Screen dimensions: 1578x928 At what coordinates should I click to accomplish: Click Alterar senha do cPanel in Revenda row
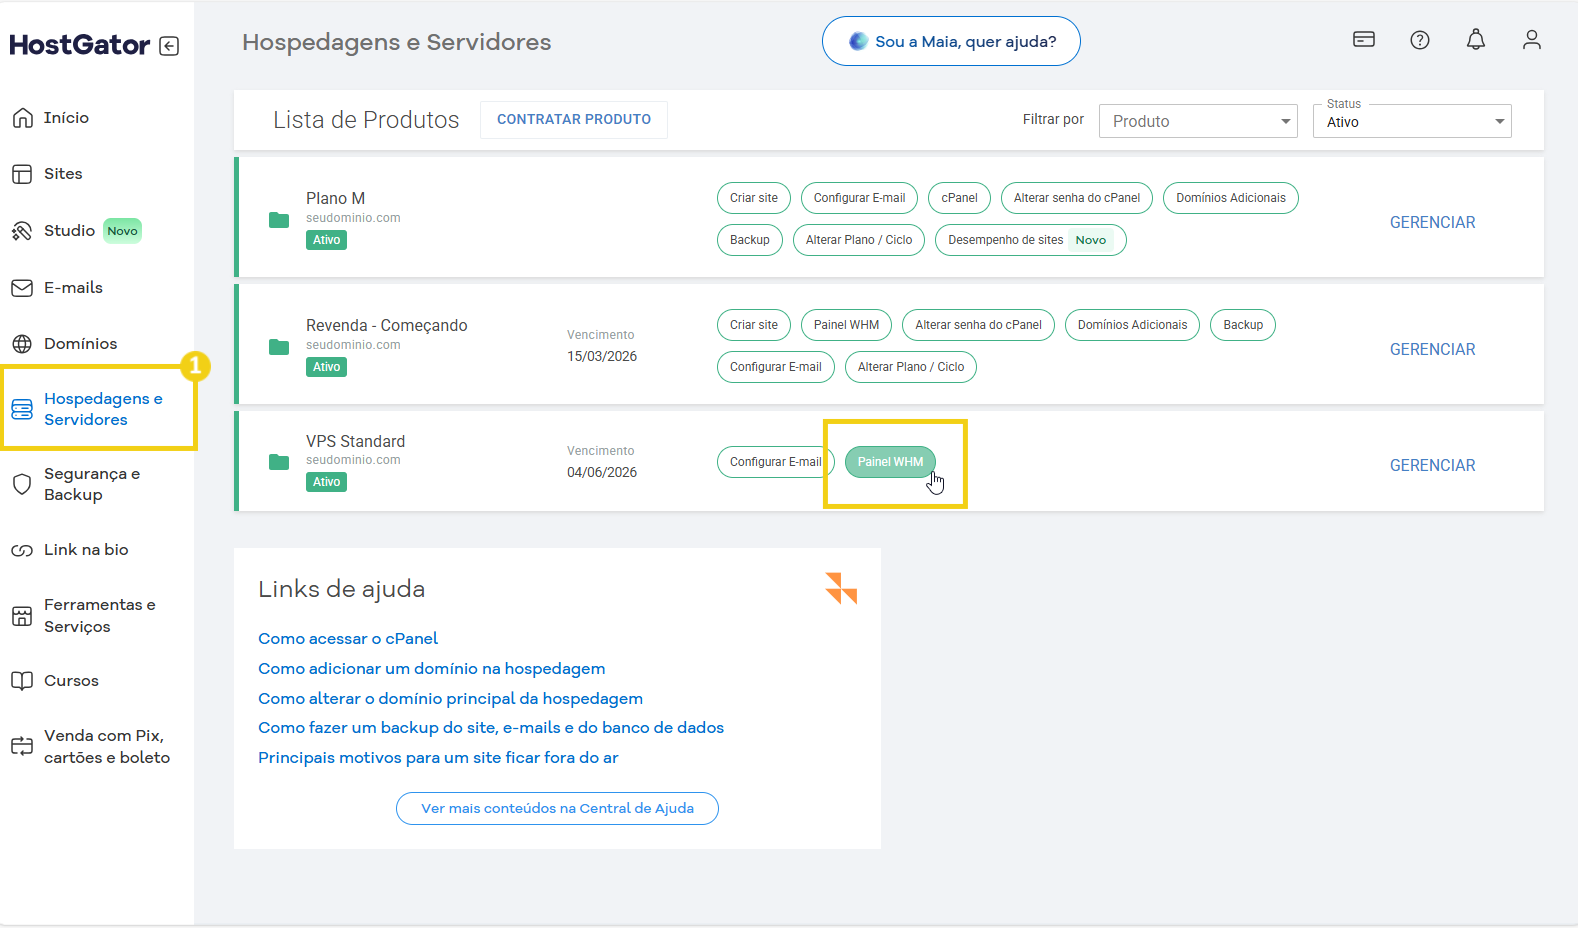point(978,325)
